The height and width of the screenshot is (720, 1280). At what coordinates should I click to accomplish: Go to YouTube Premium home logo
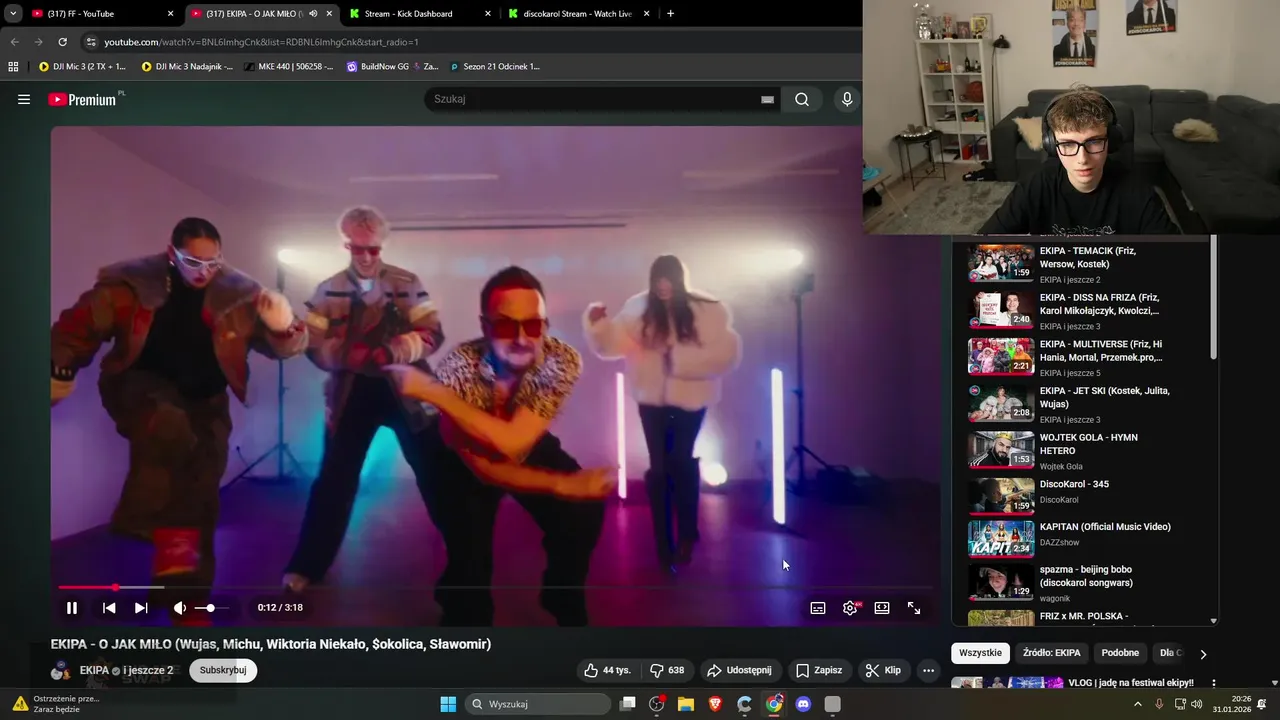pyautogui.click(x=83, y=99)
